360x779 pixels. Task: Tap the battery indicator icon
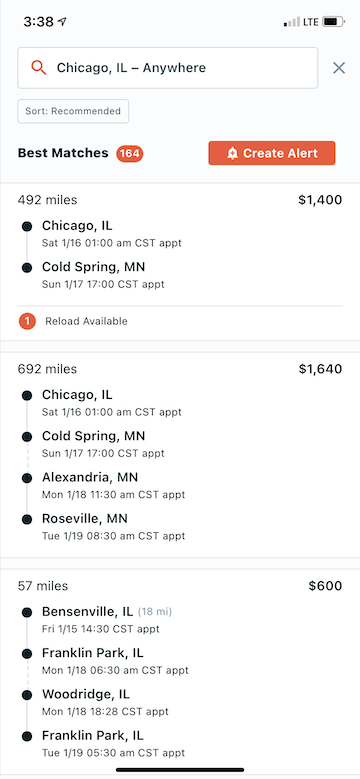tap(333, 22)
